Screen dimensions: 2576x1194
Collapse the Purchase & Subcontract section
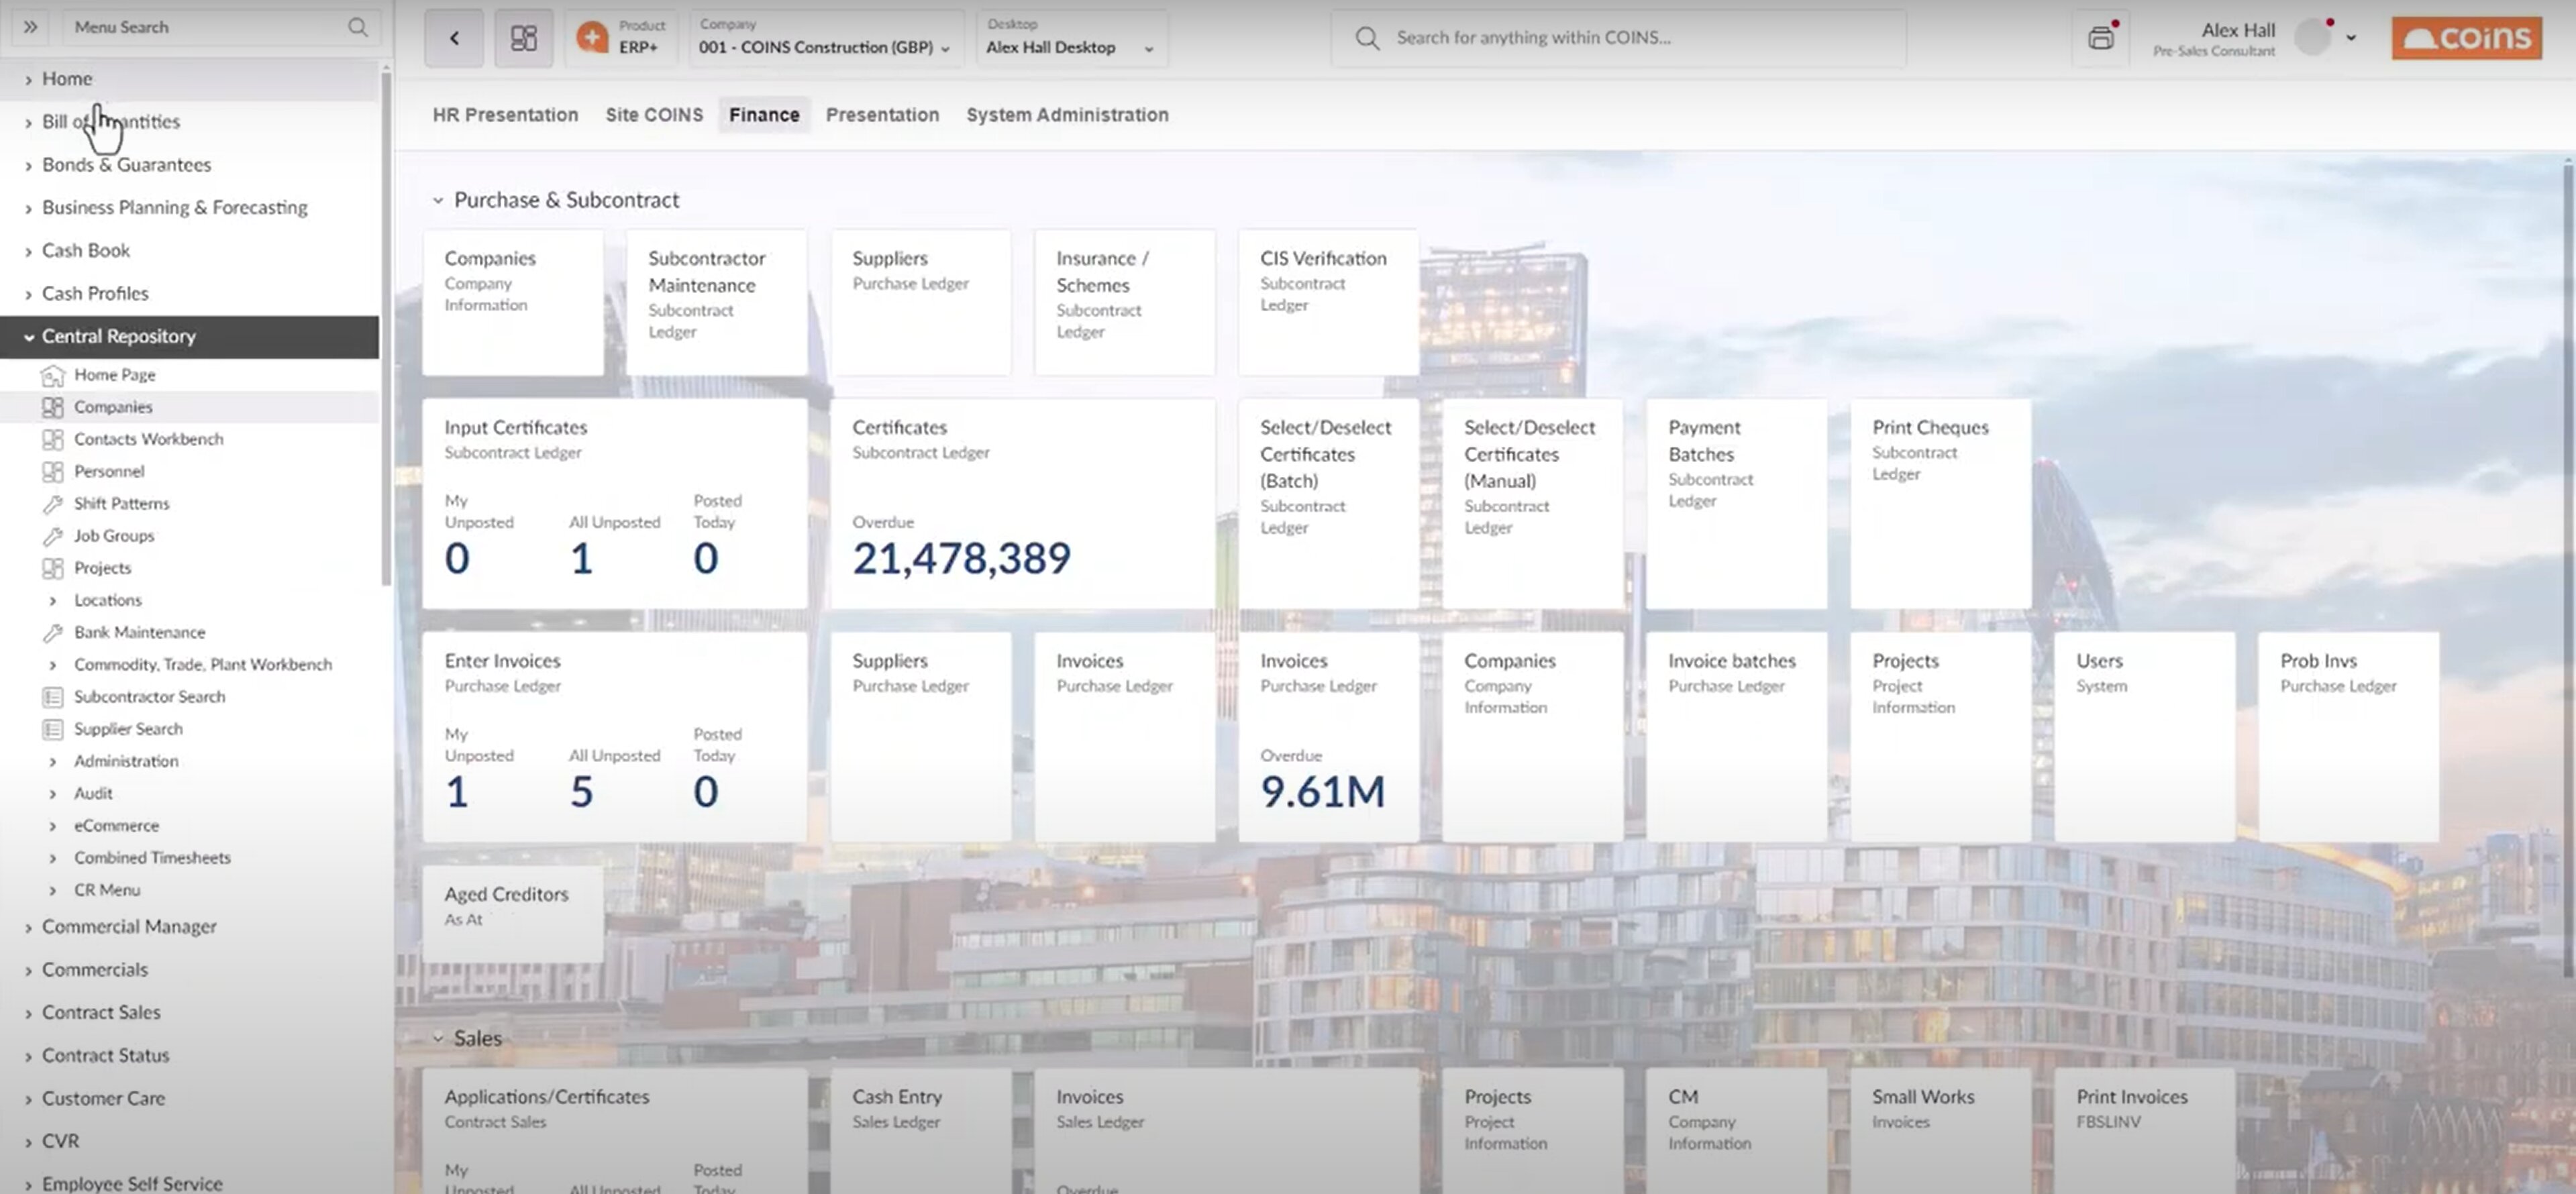click(438, 200)
